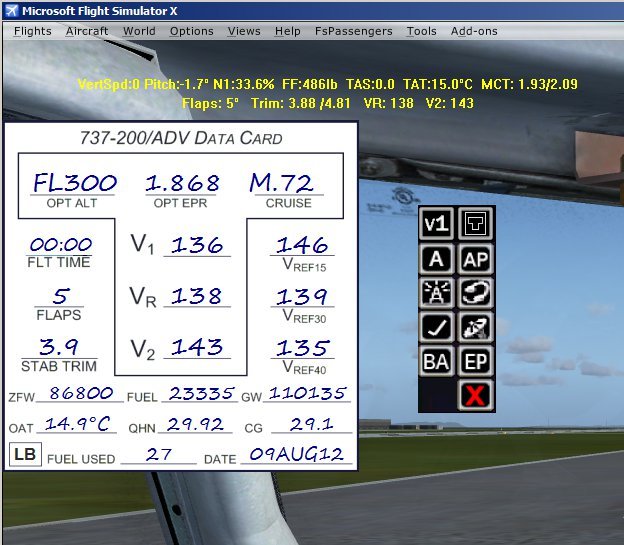Open the Help menu
624x545 pixels.
pos(287,31)
